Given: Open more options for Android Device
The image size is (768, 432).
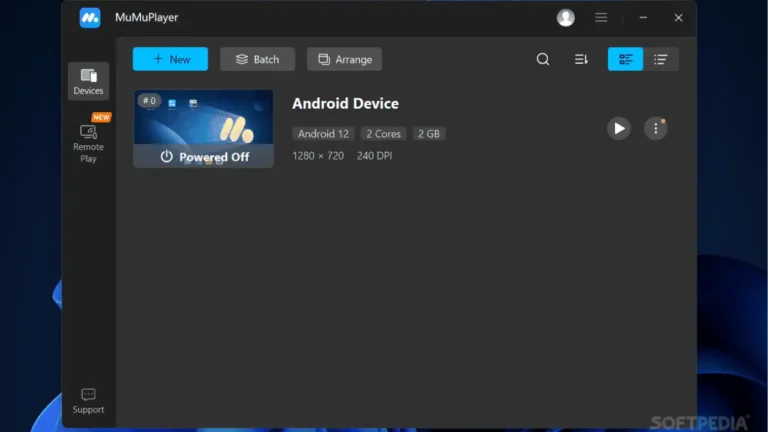Looking at the screenshot, I should click(656, 128).
